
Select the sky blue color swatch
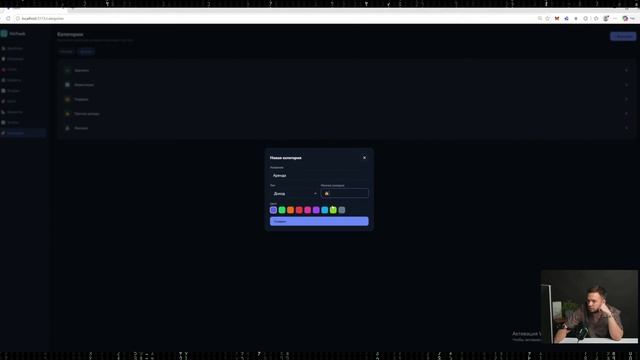(325, 210)
